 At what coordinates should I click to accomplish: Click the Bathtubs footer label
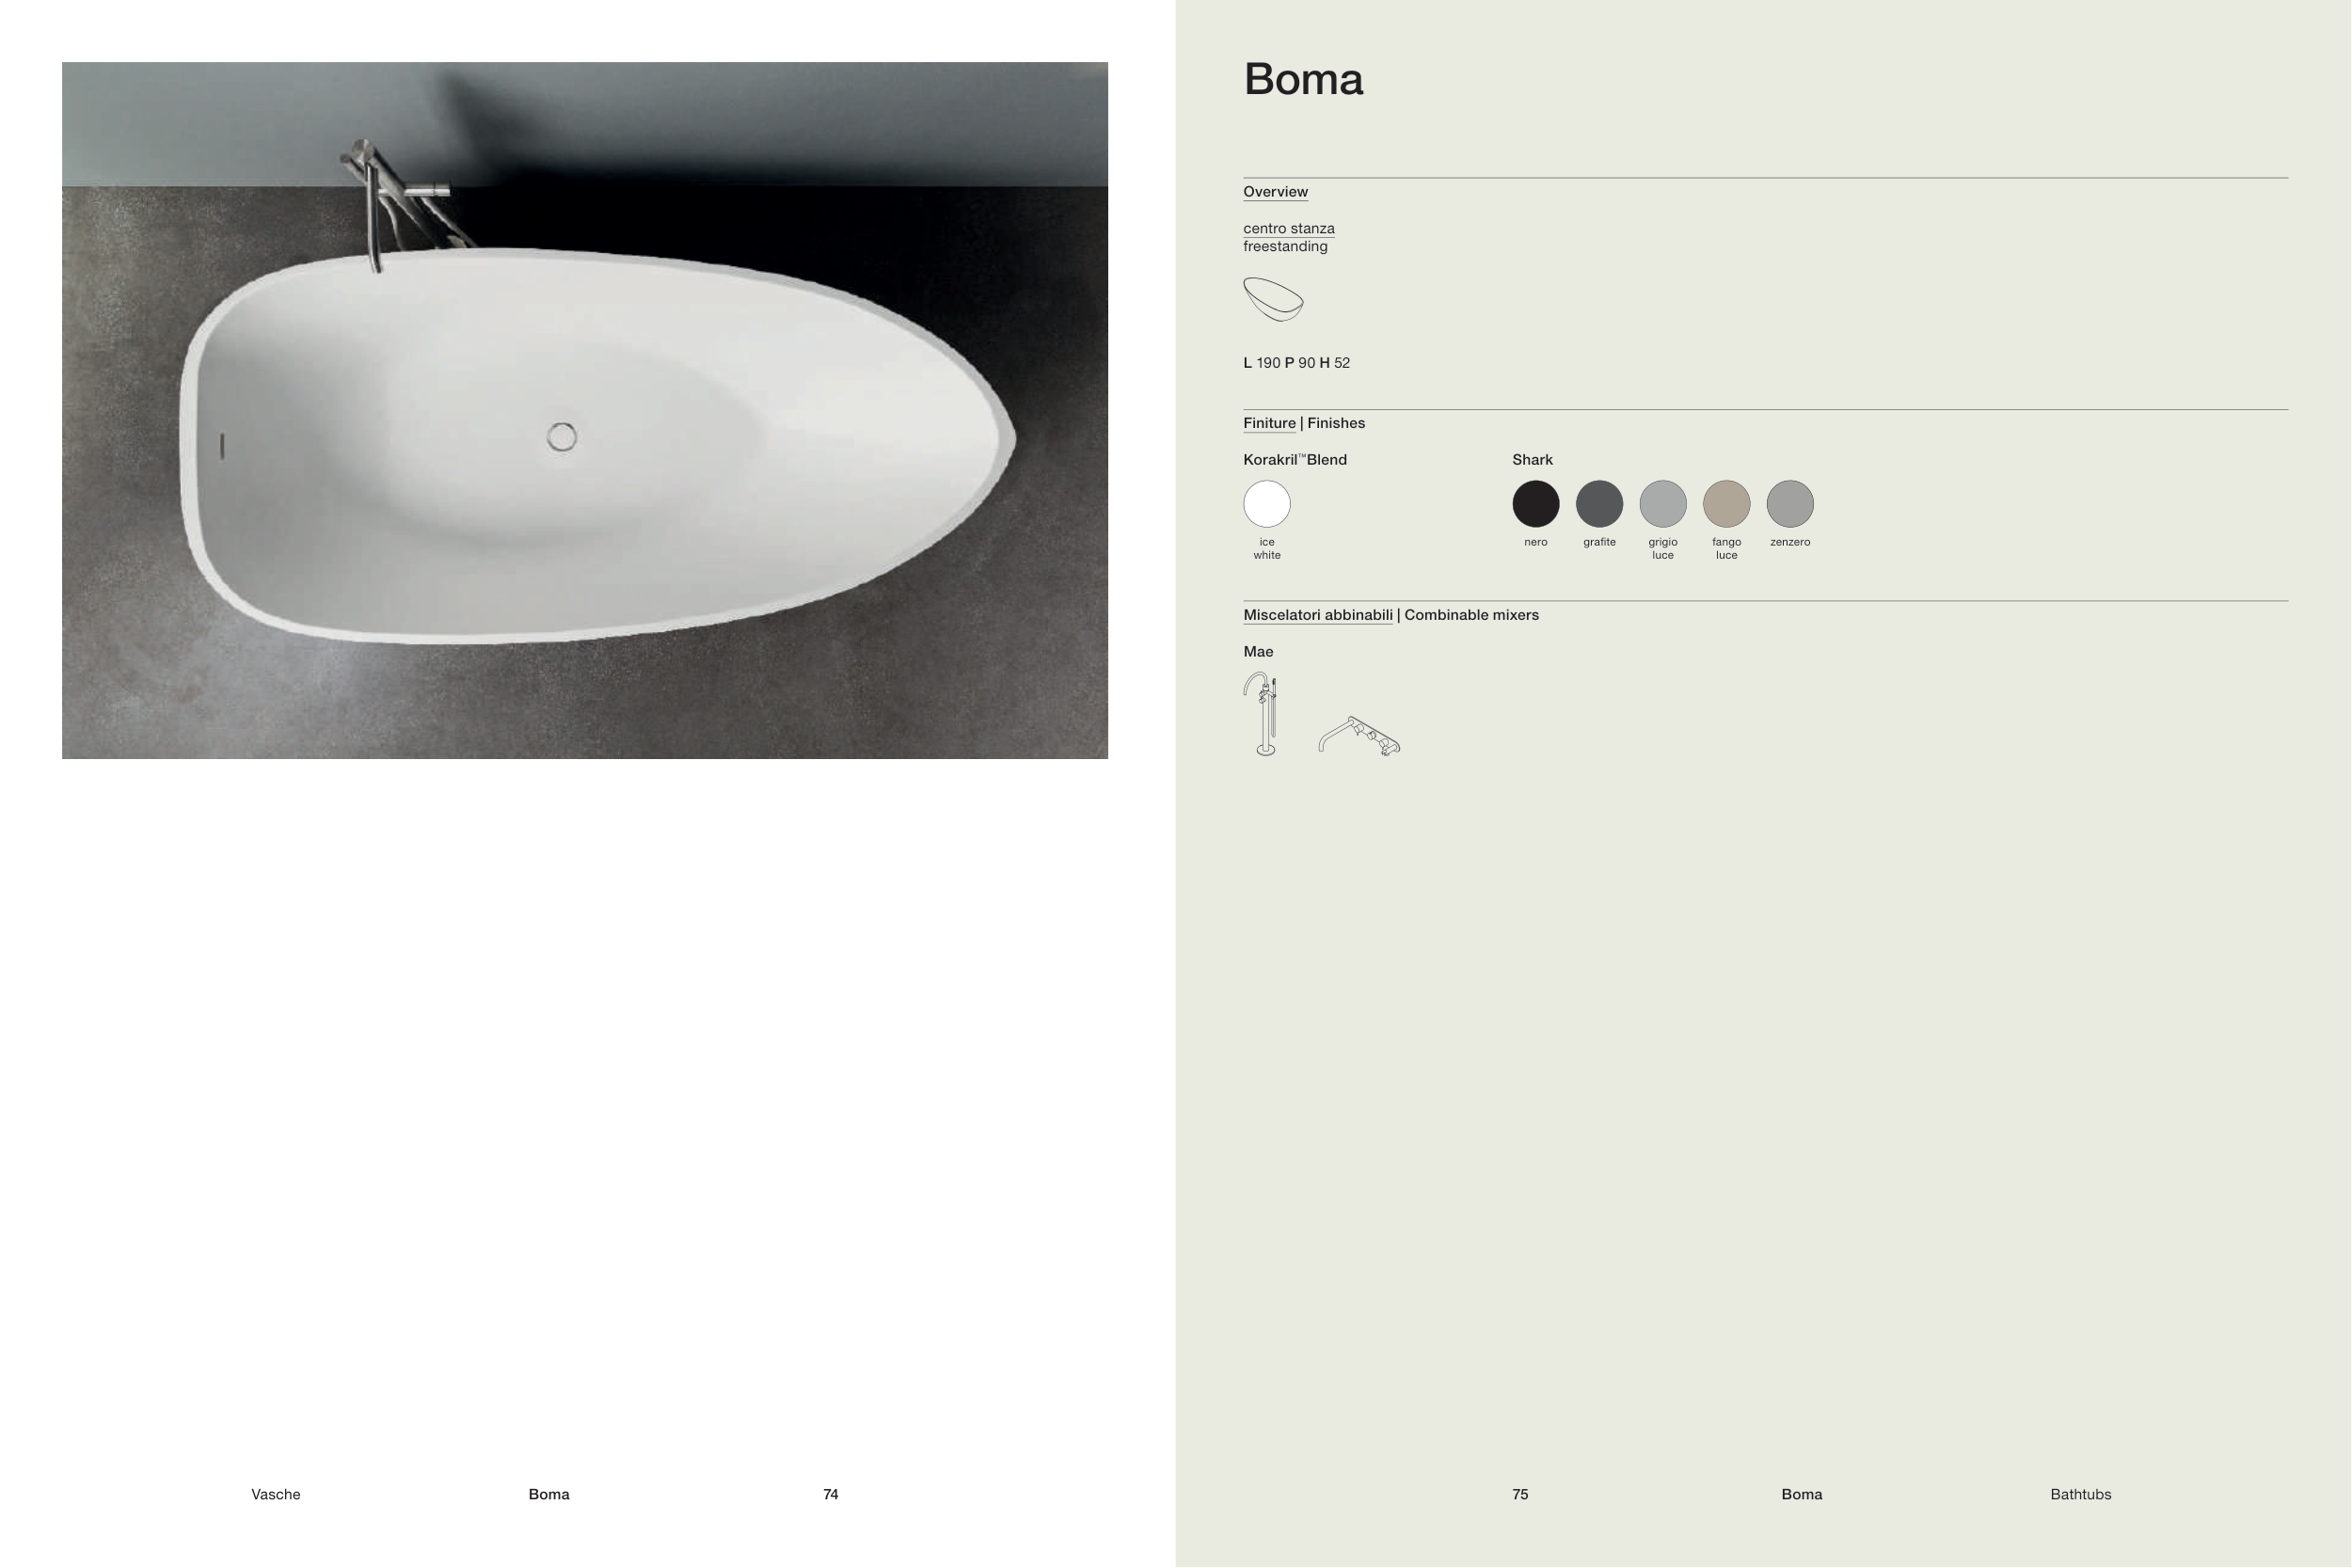(x=2081, y=1494)
